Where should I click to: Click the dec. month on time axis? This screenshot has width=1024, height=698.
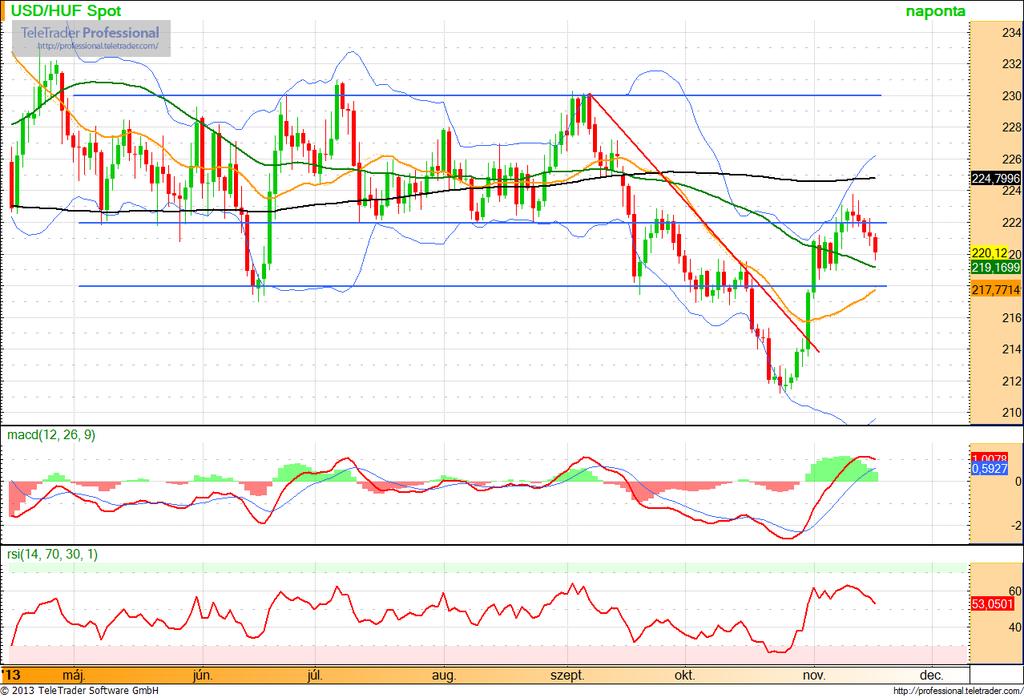click(931, 675)
